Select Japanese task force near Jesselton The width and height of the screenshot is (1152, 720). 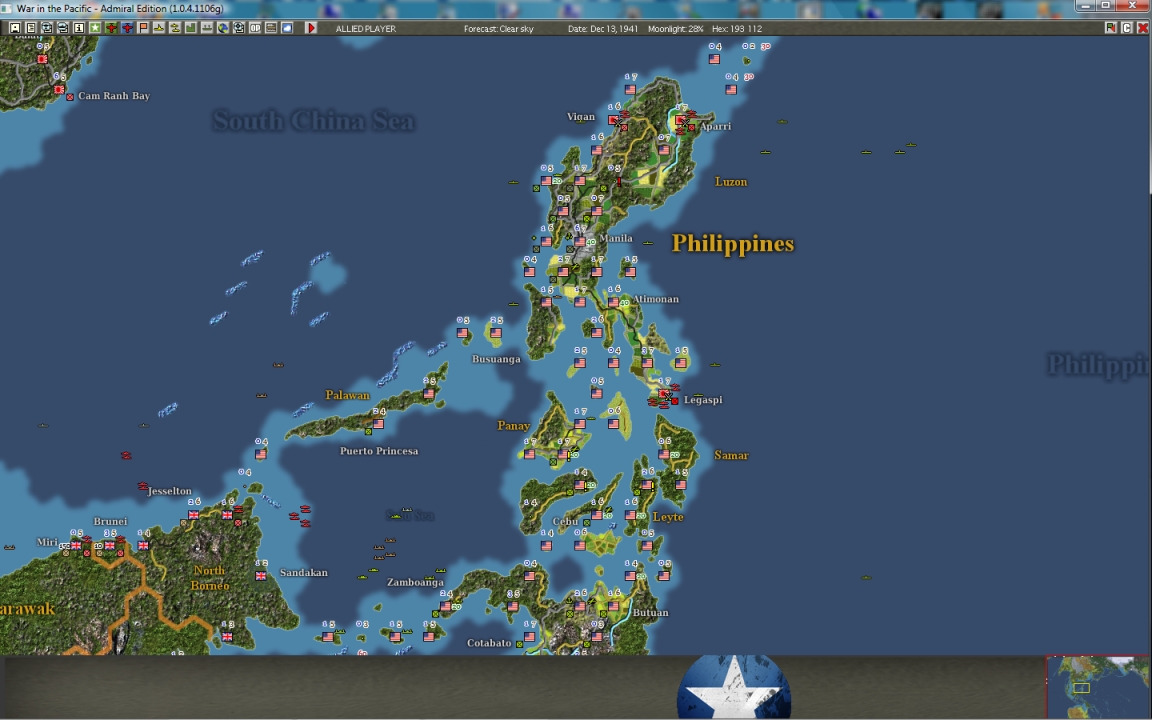142,486
